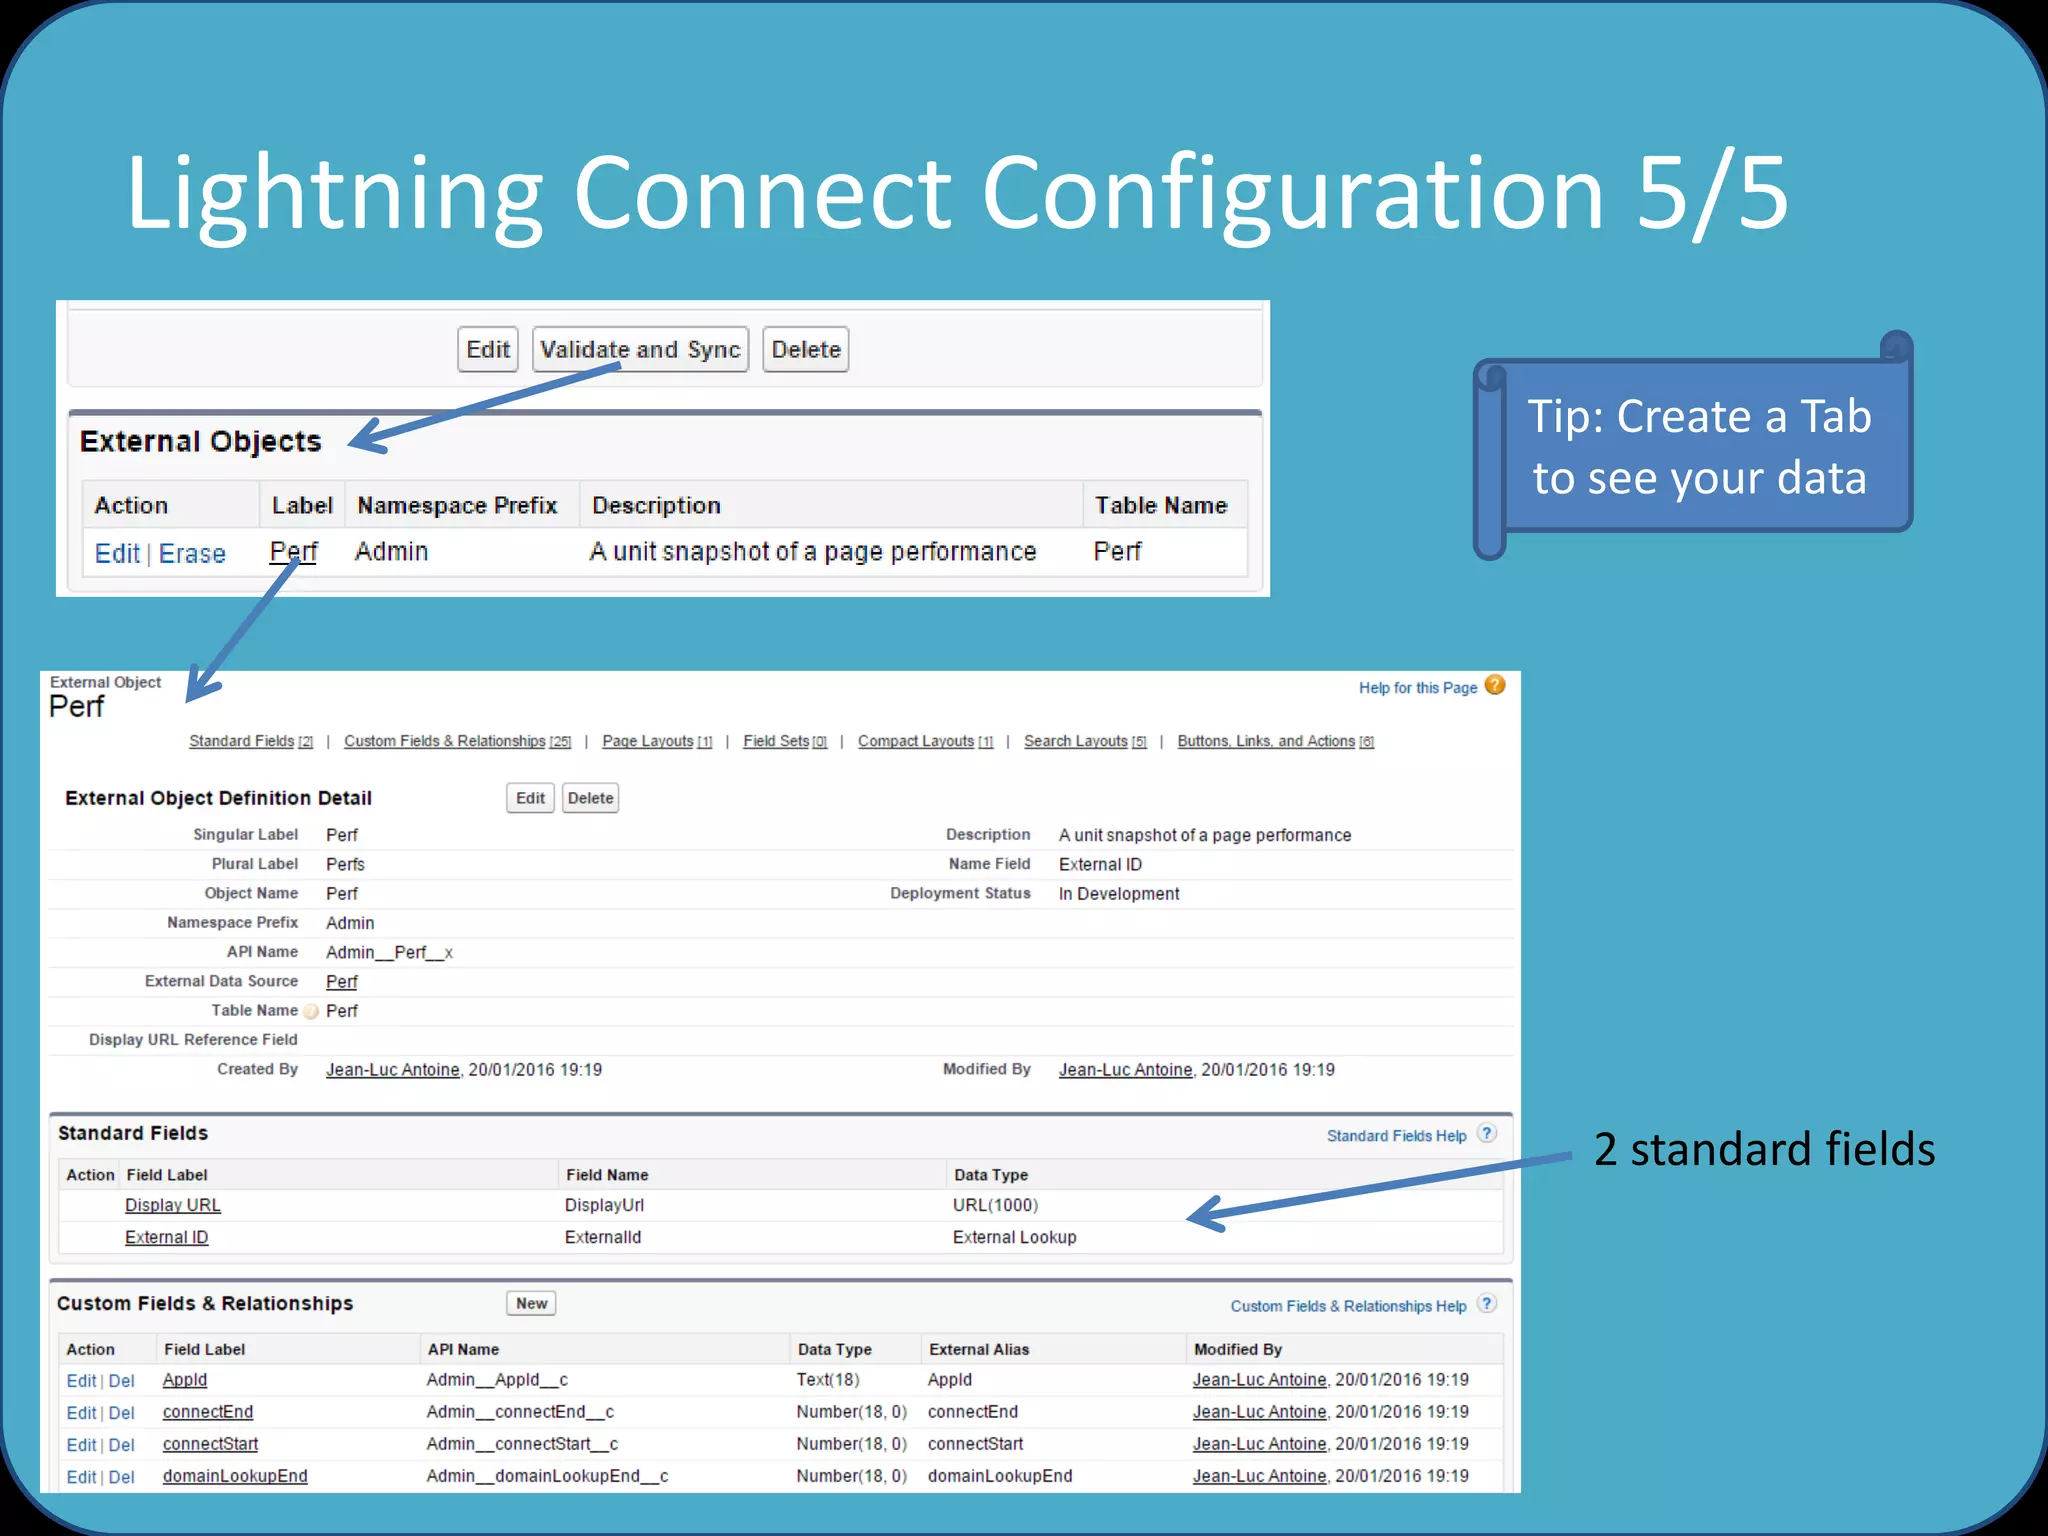2048x1536 pixels.
Task: Click Del for the AppId field
Action: point(121,1381)
